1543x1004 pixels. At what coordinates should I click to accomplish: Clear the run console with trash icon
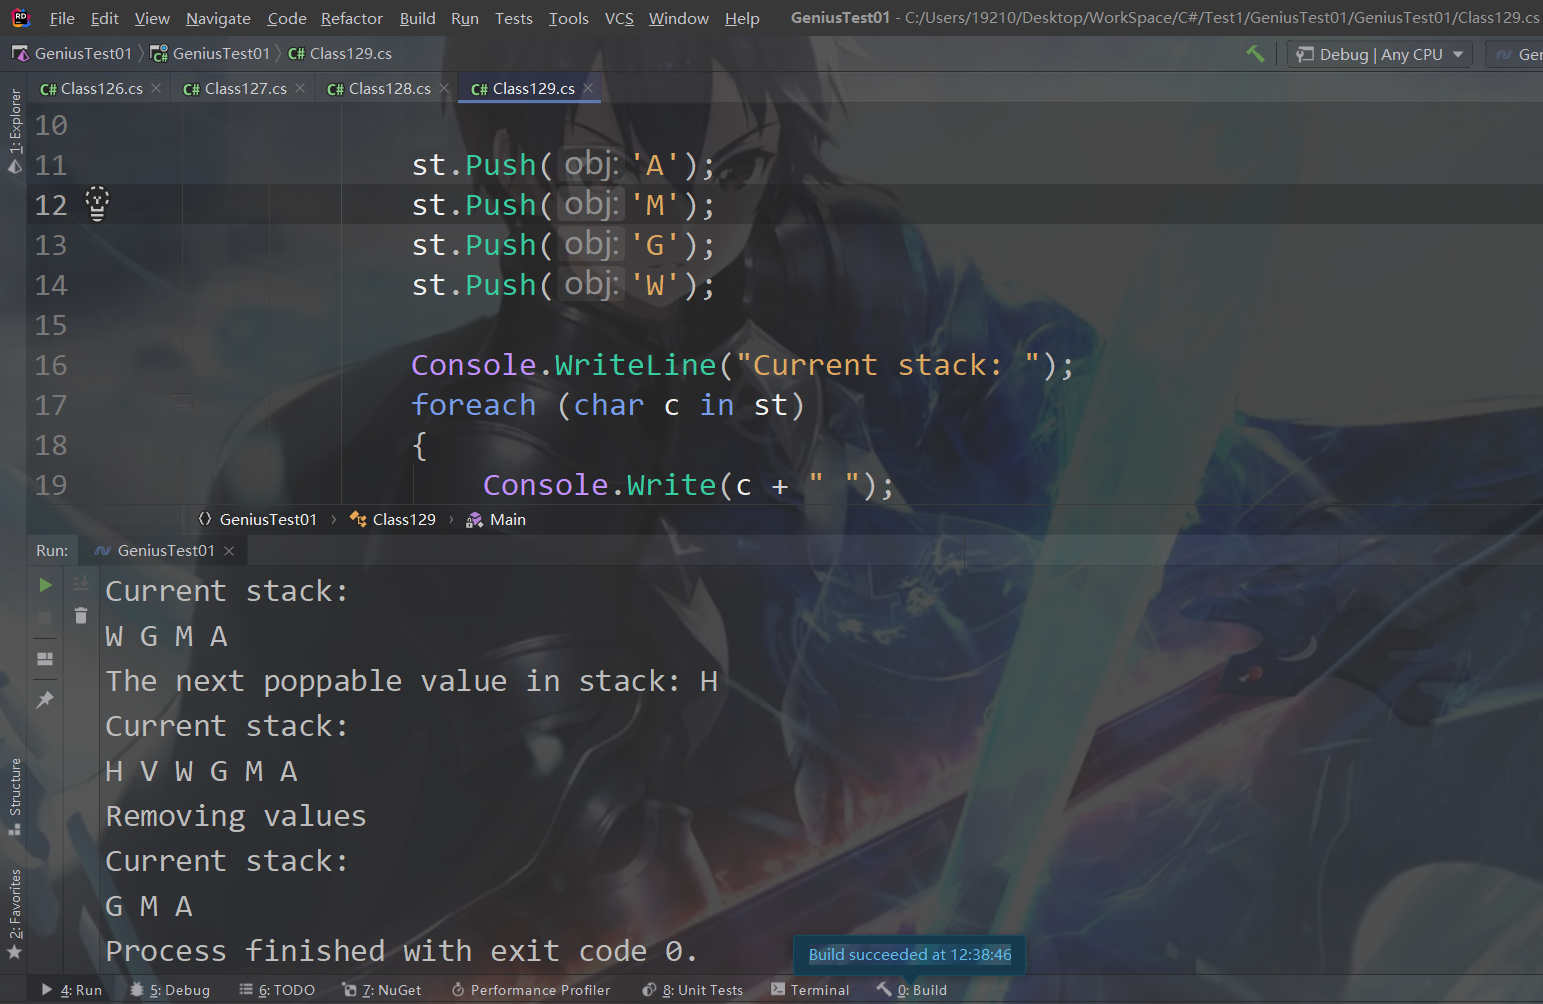click(x=81, y=616)
